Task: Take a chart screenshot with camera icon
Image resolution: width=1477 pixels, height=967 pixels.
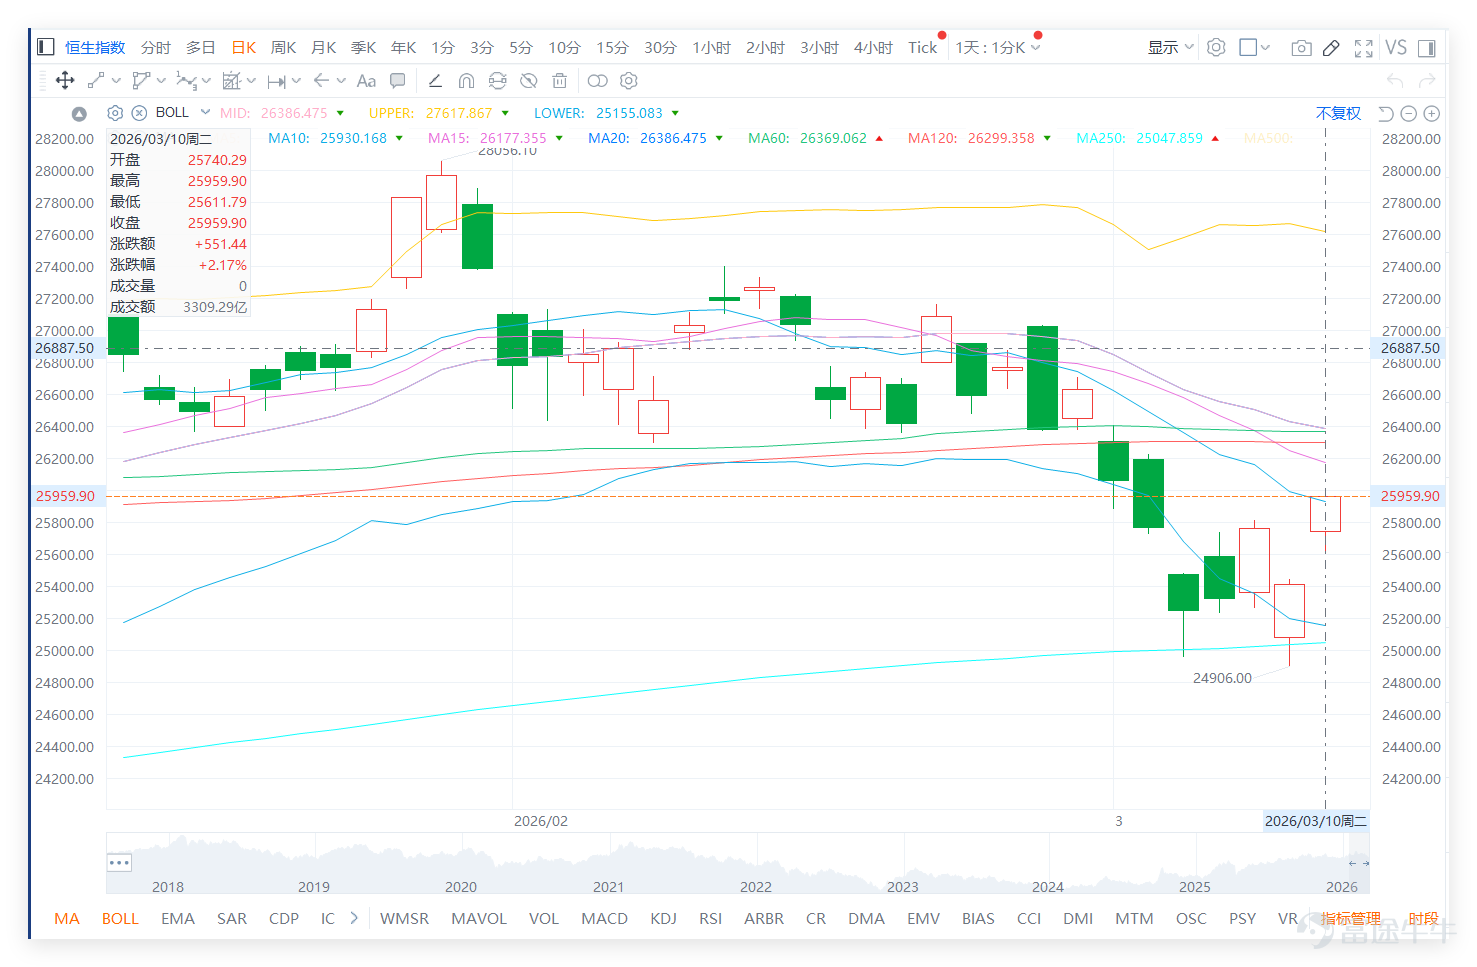Action: pyautogui.click(x=1301, y=48)
